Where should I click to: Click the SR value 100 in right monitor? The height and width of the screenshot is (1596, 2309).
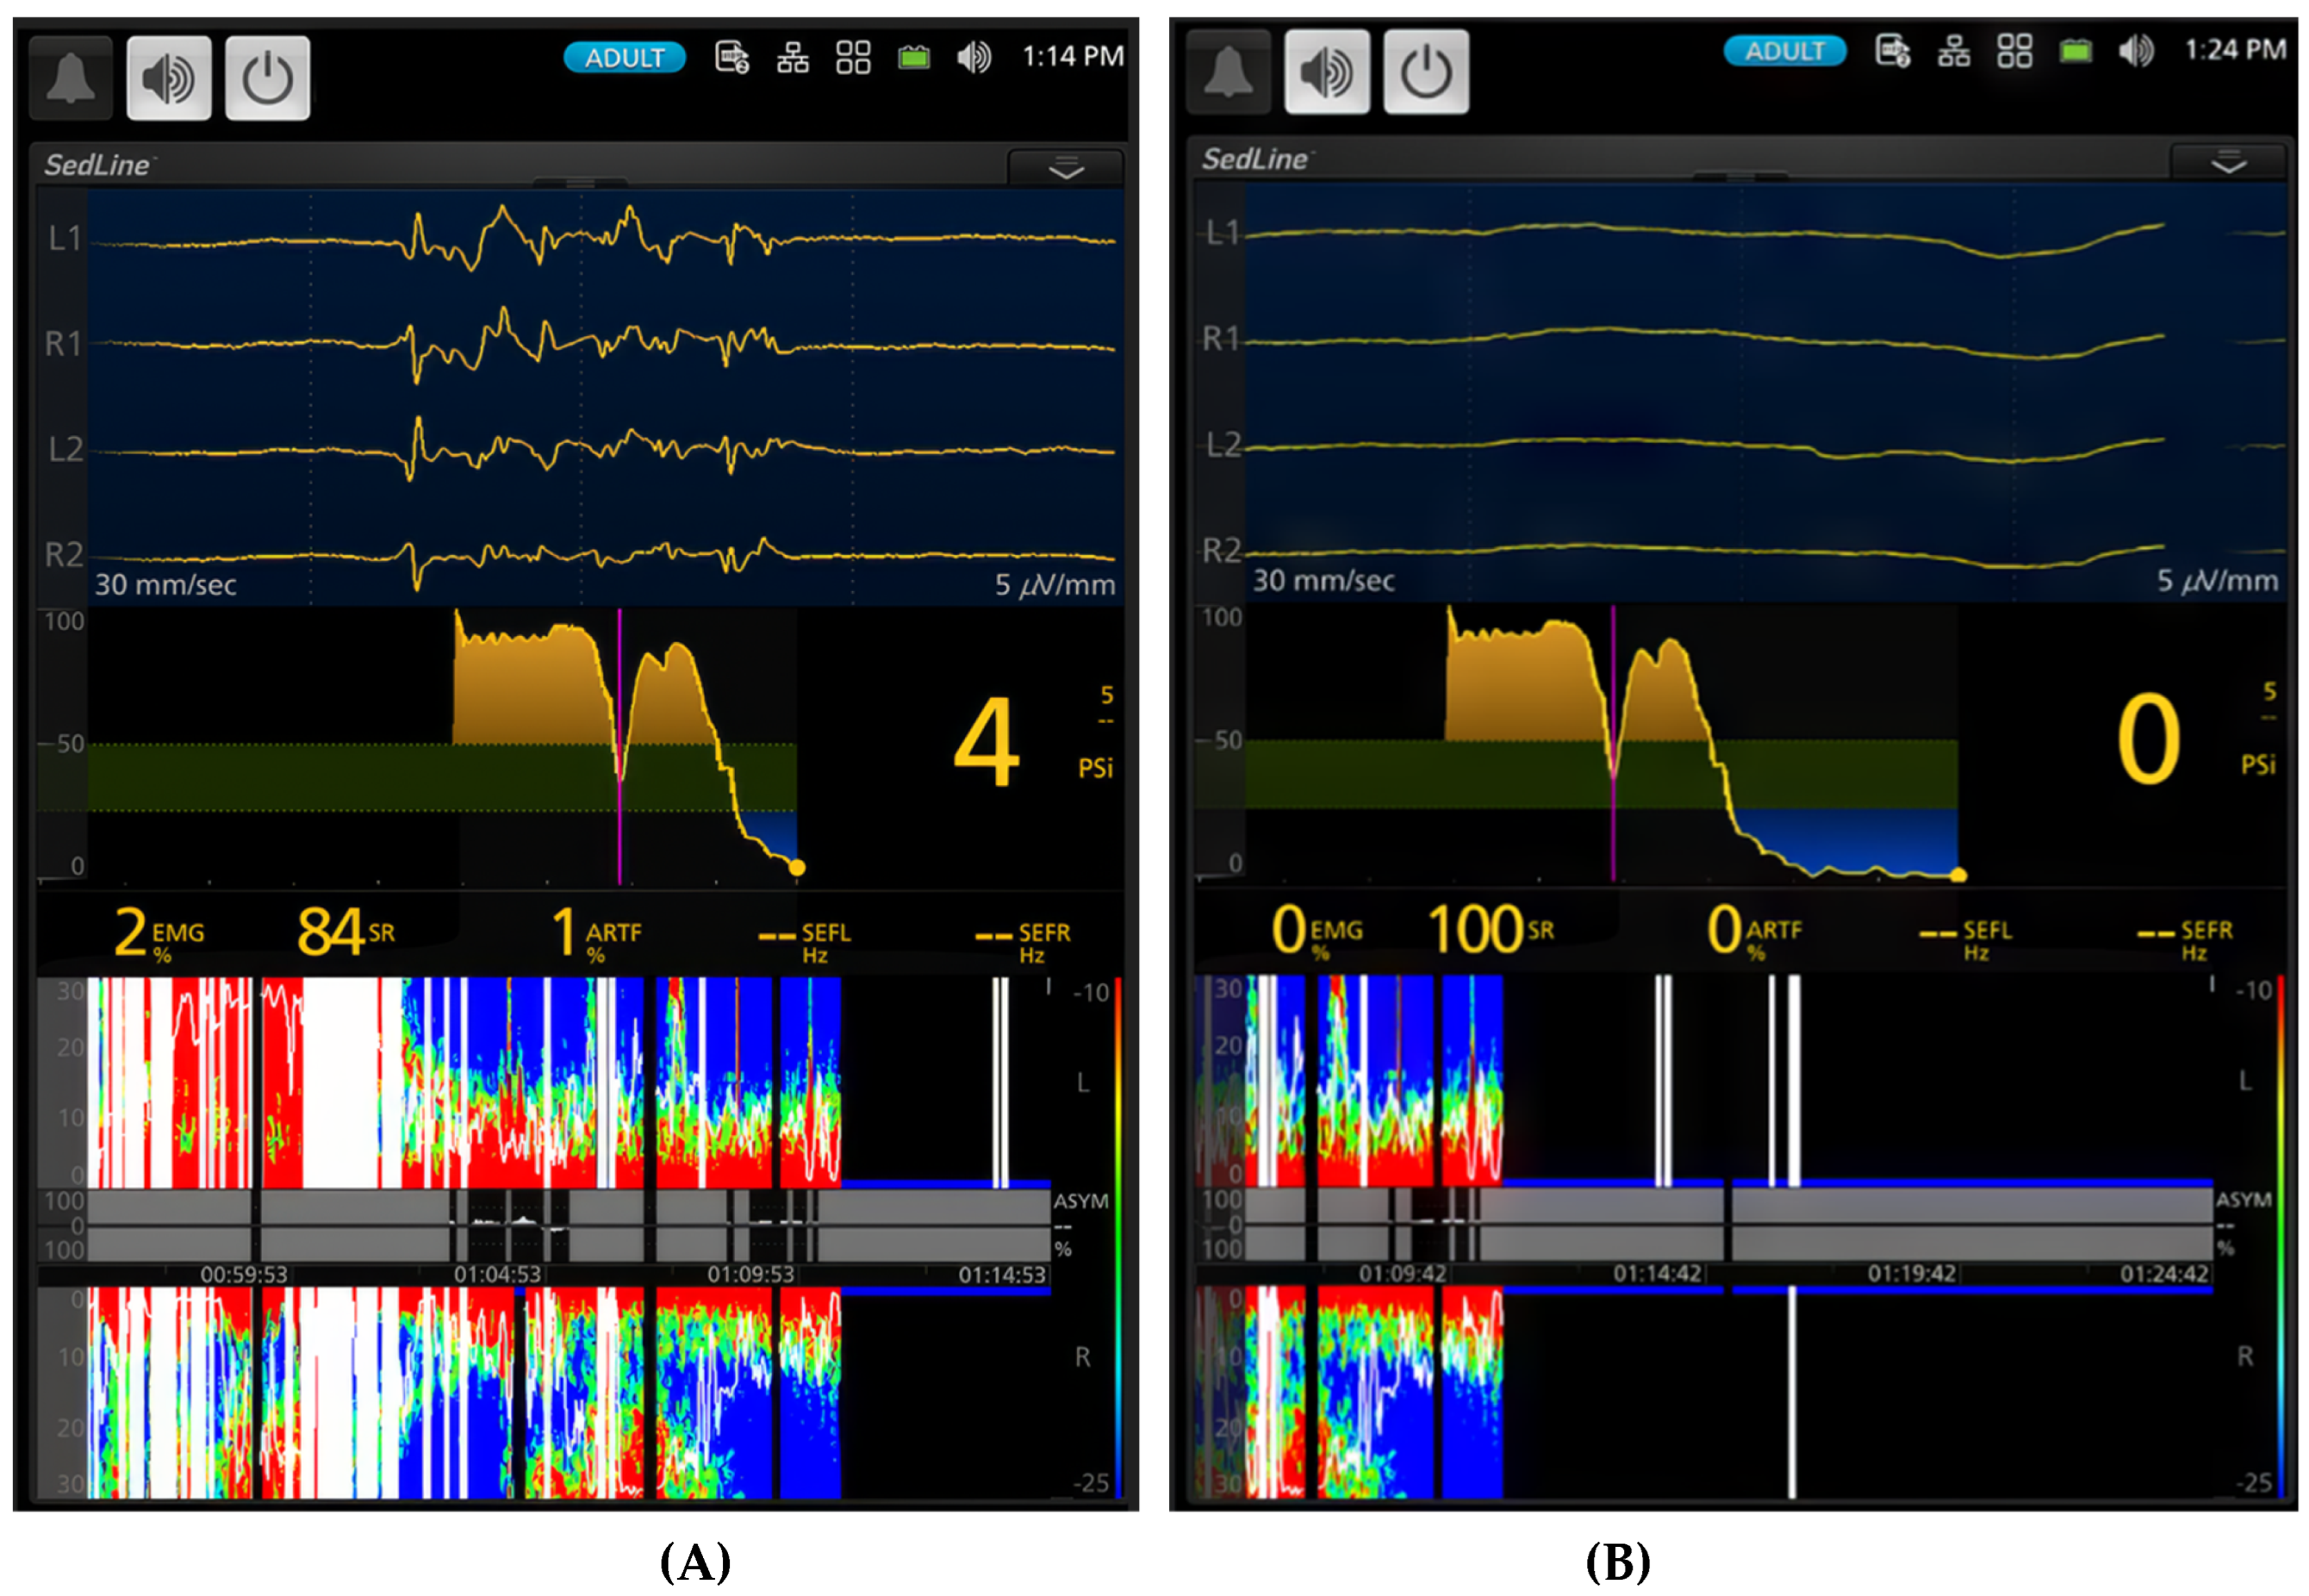[x=1477, y=930]
